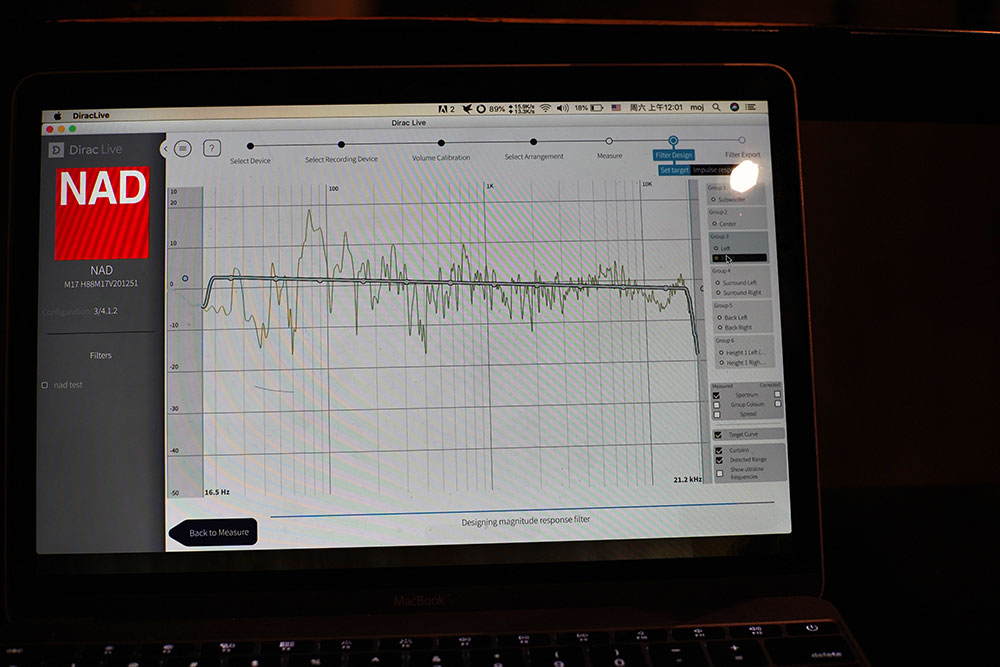Image resolution: width=1000 pixels, height=667 pixels.
Task: Go to the Select Arrangement step
Action: [534, 149]
